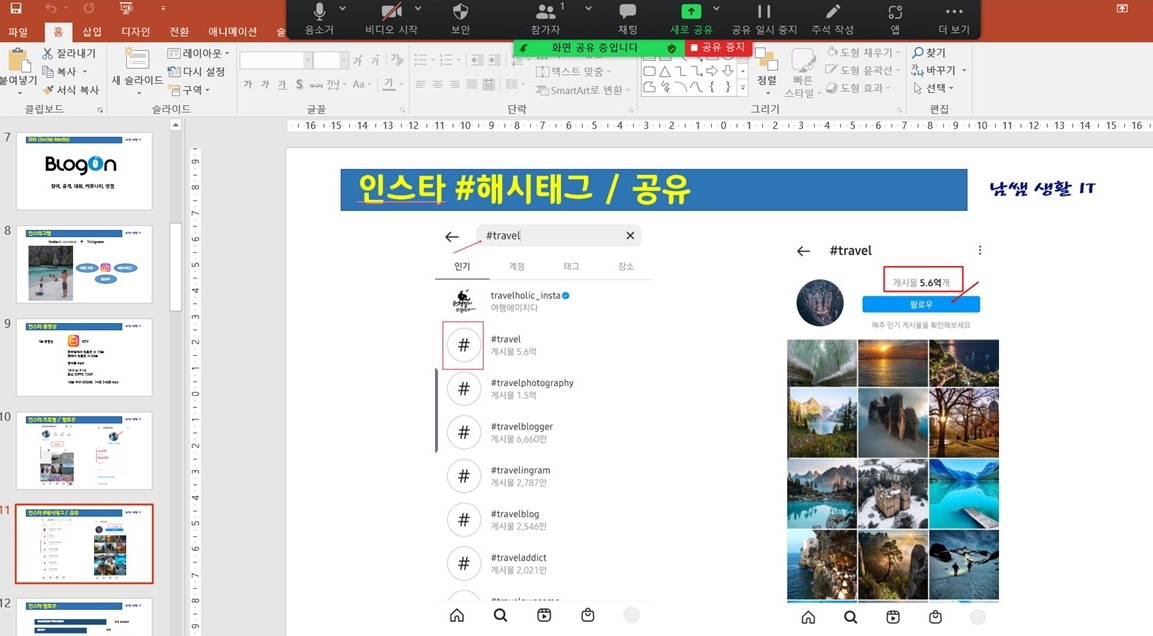Screen dimensions: 1153x636
Task: Pick the font color swatch
Action: [389, 86]
